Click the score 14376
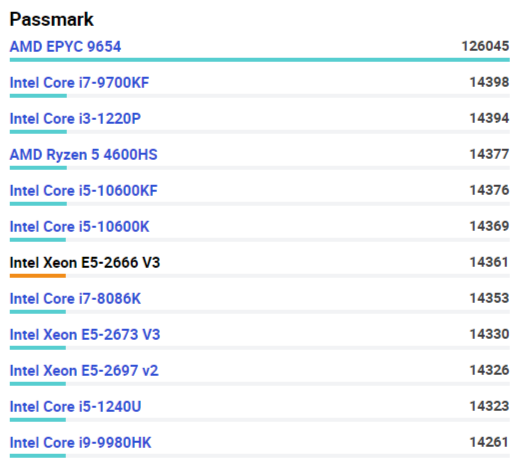524x474 pixels. (489, 191)
